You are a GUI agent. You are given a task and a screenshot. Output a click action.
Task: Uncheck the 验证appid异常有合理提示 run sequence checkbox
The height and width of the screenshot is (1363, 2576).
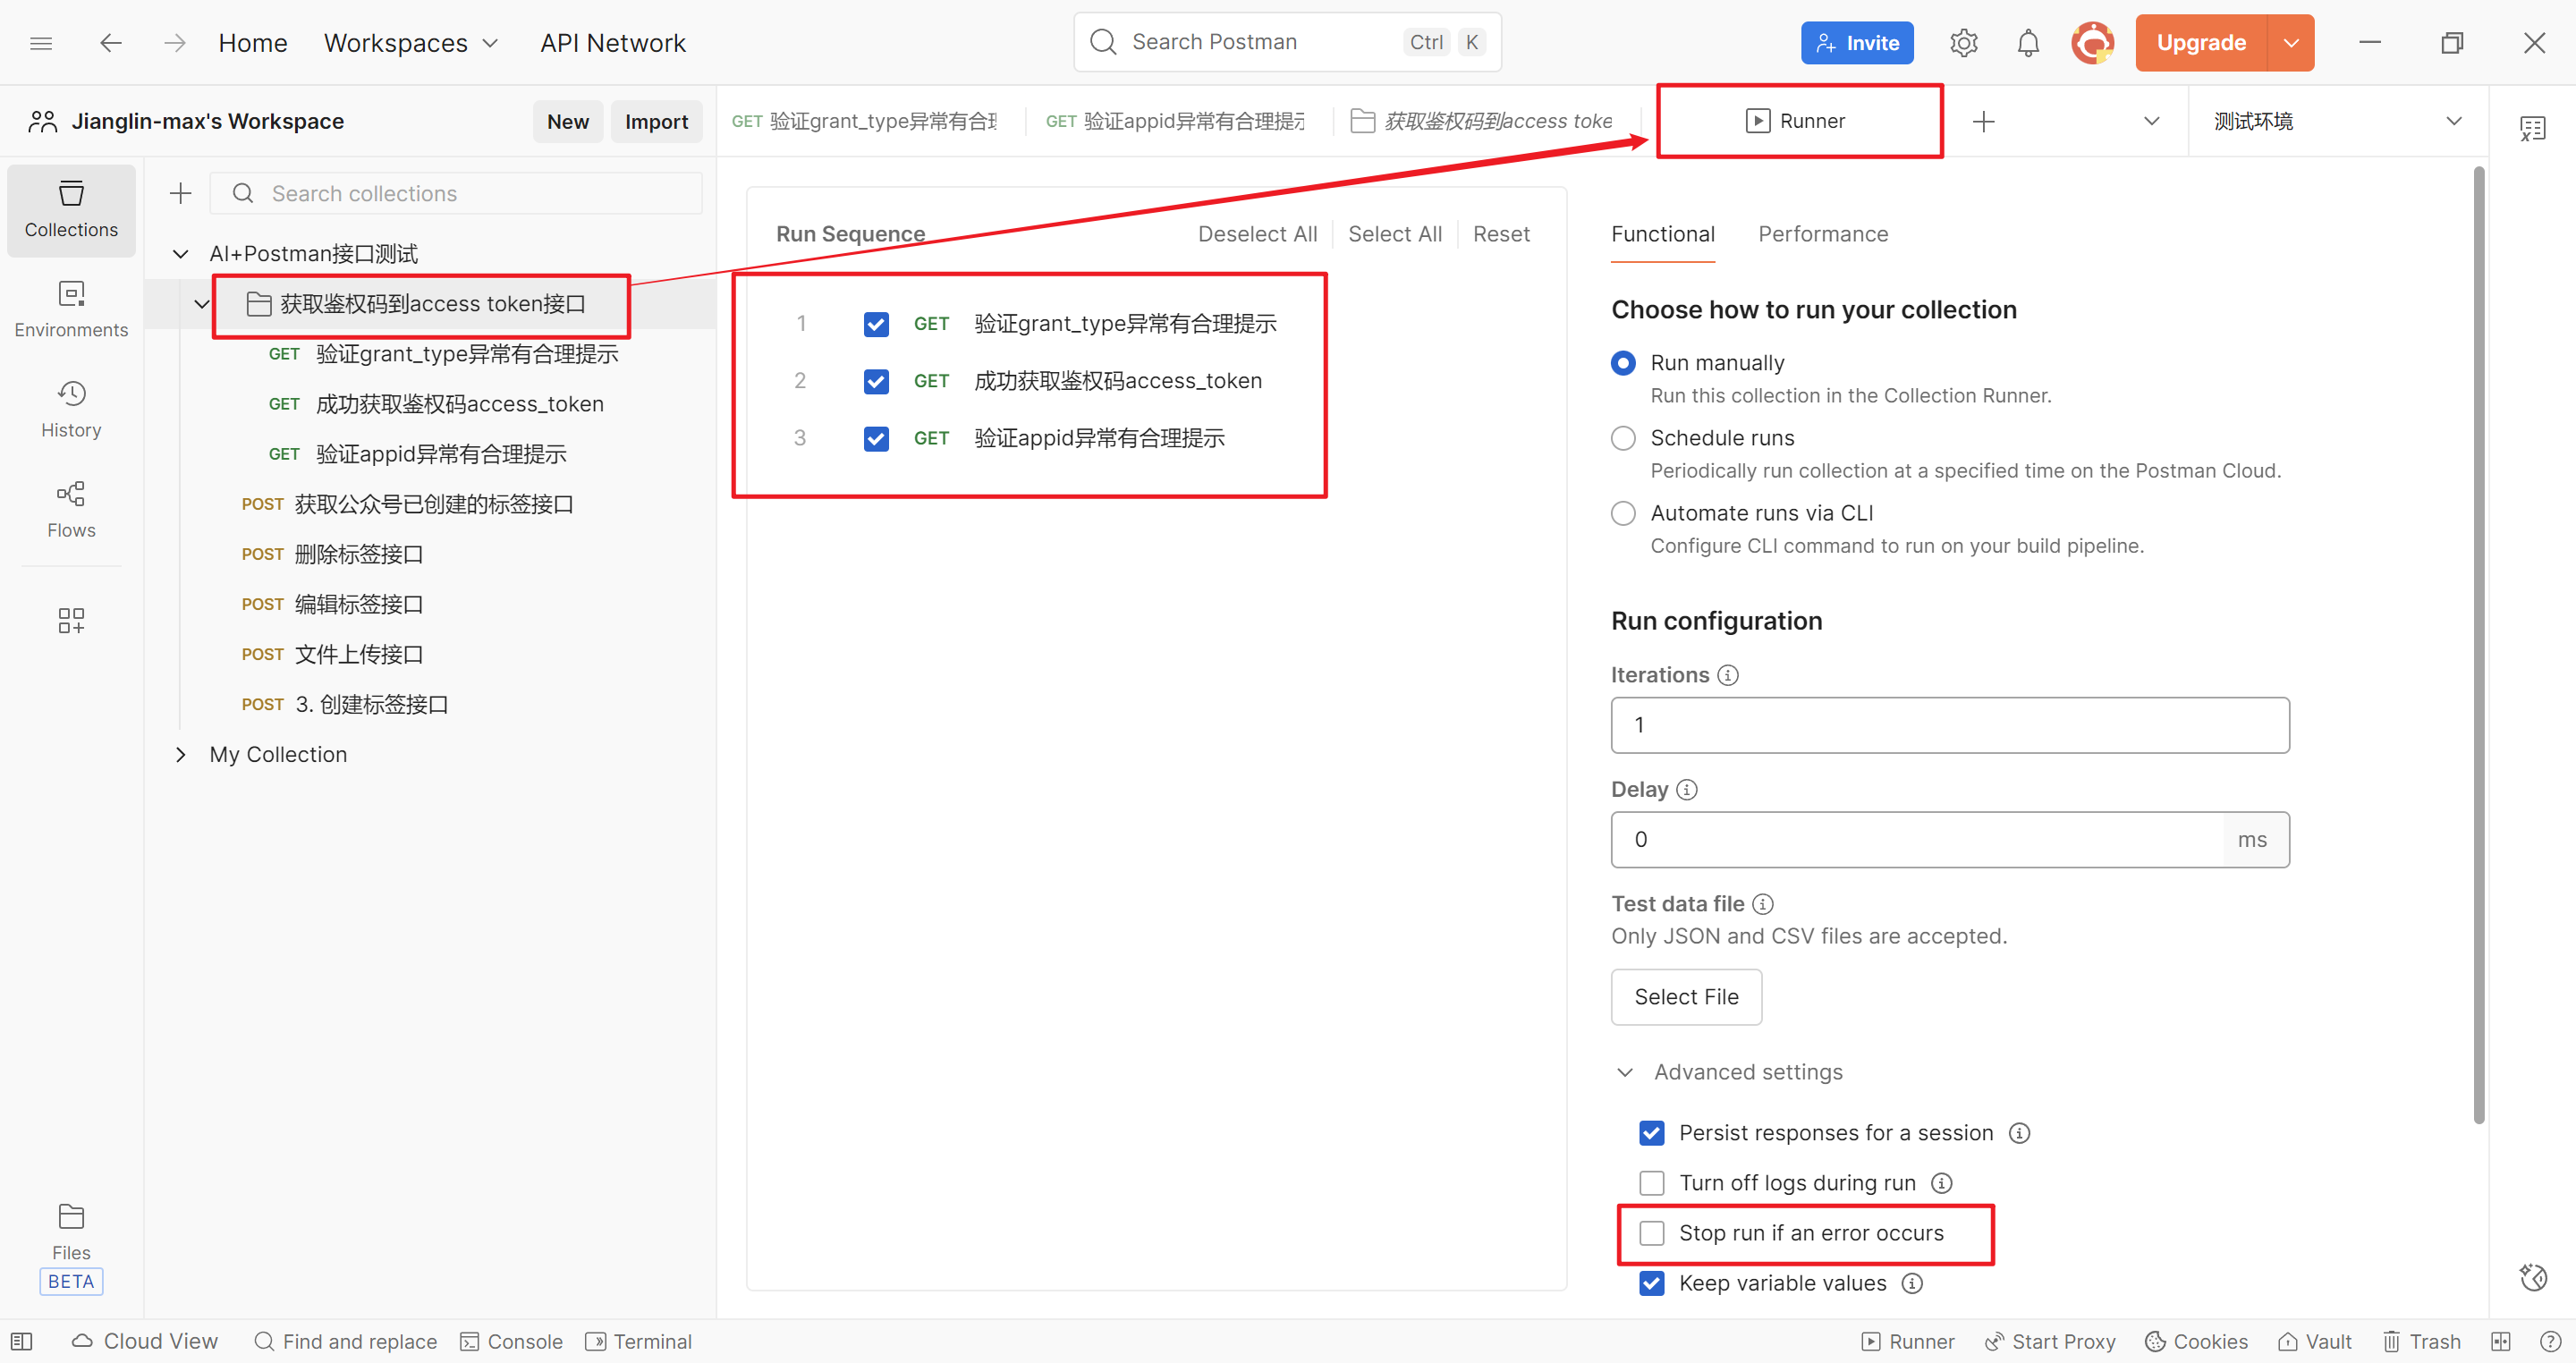(876, 438)
